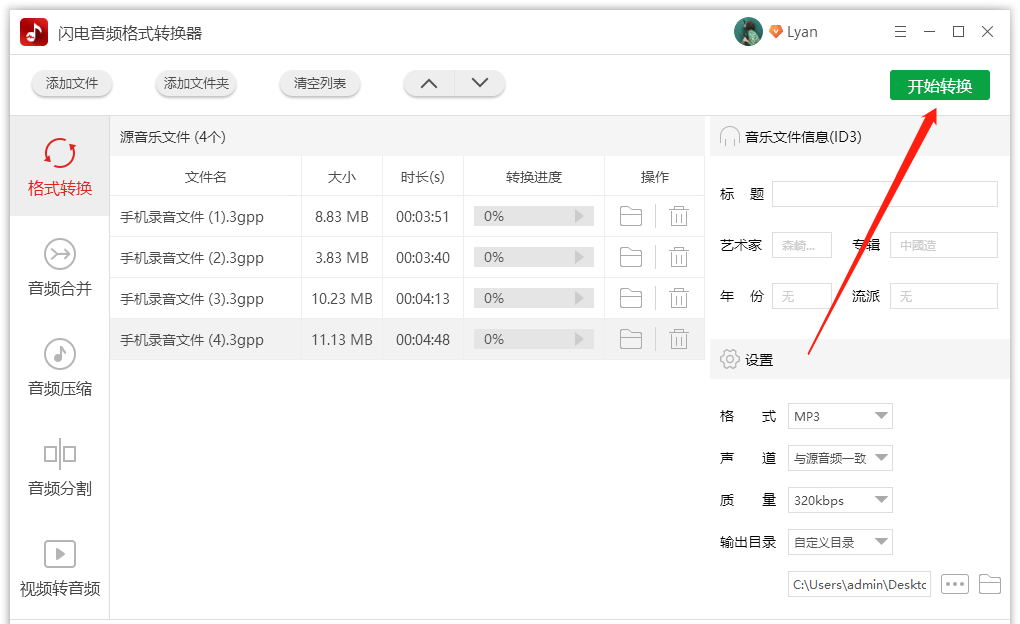Delete 手机录音文件 (2).3gpp from the list
This screenshot has width=1020, height=624.
click(x=679, y=256)
